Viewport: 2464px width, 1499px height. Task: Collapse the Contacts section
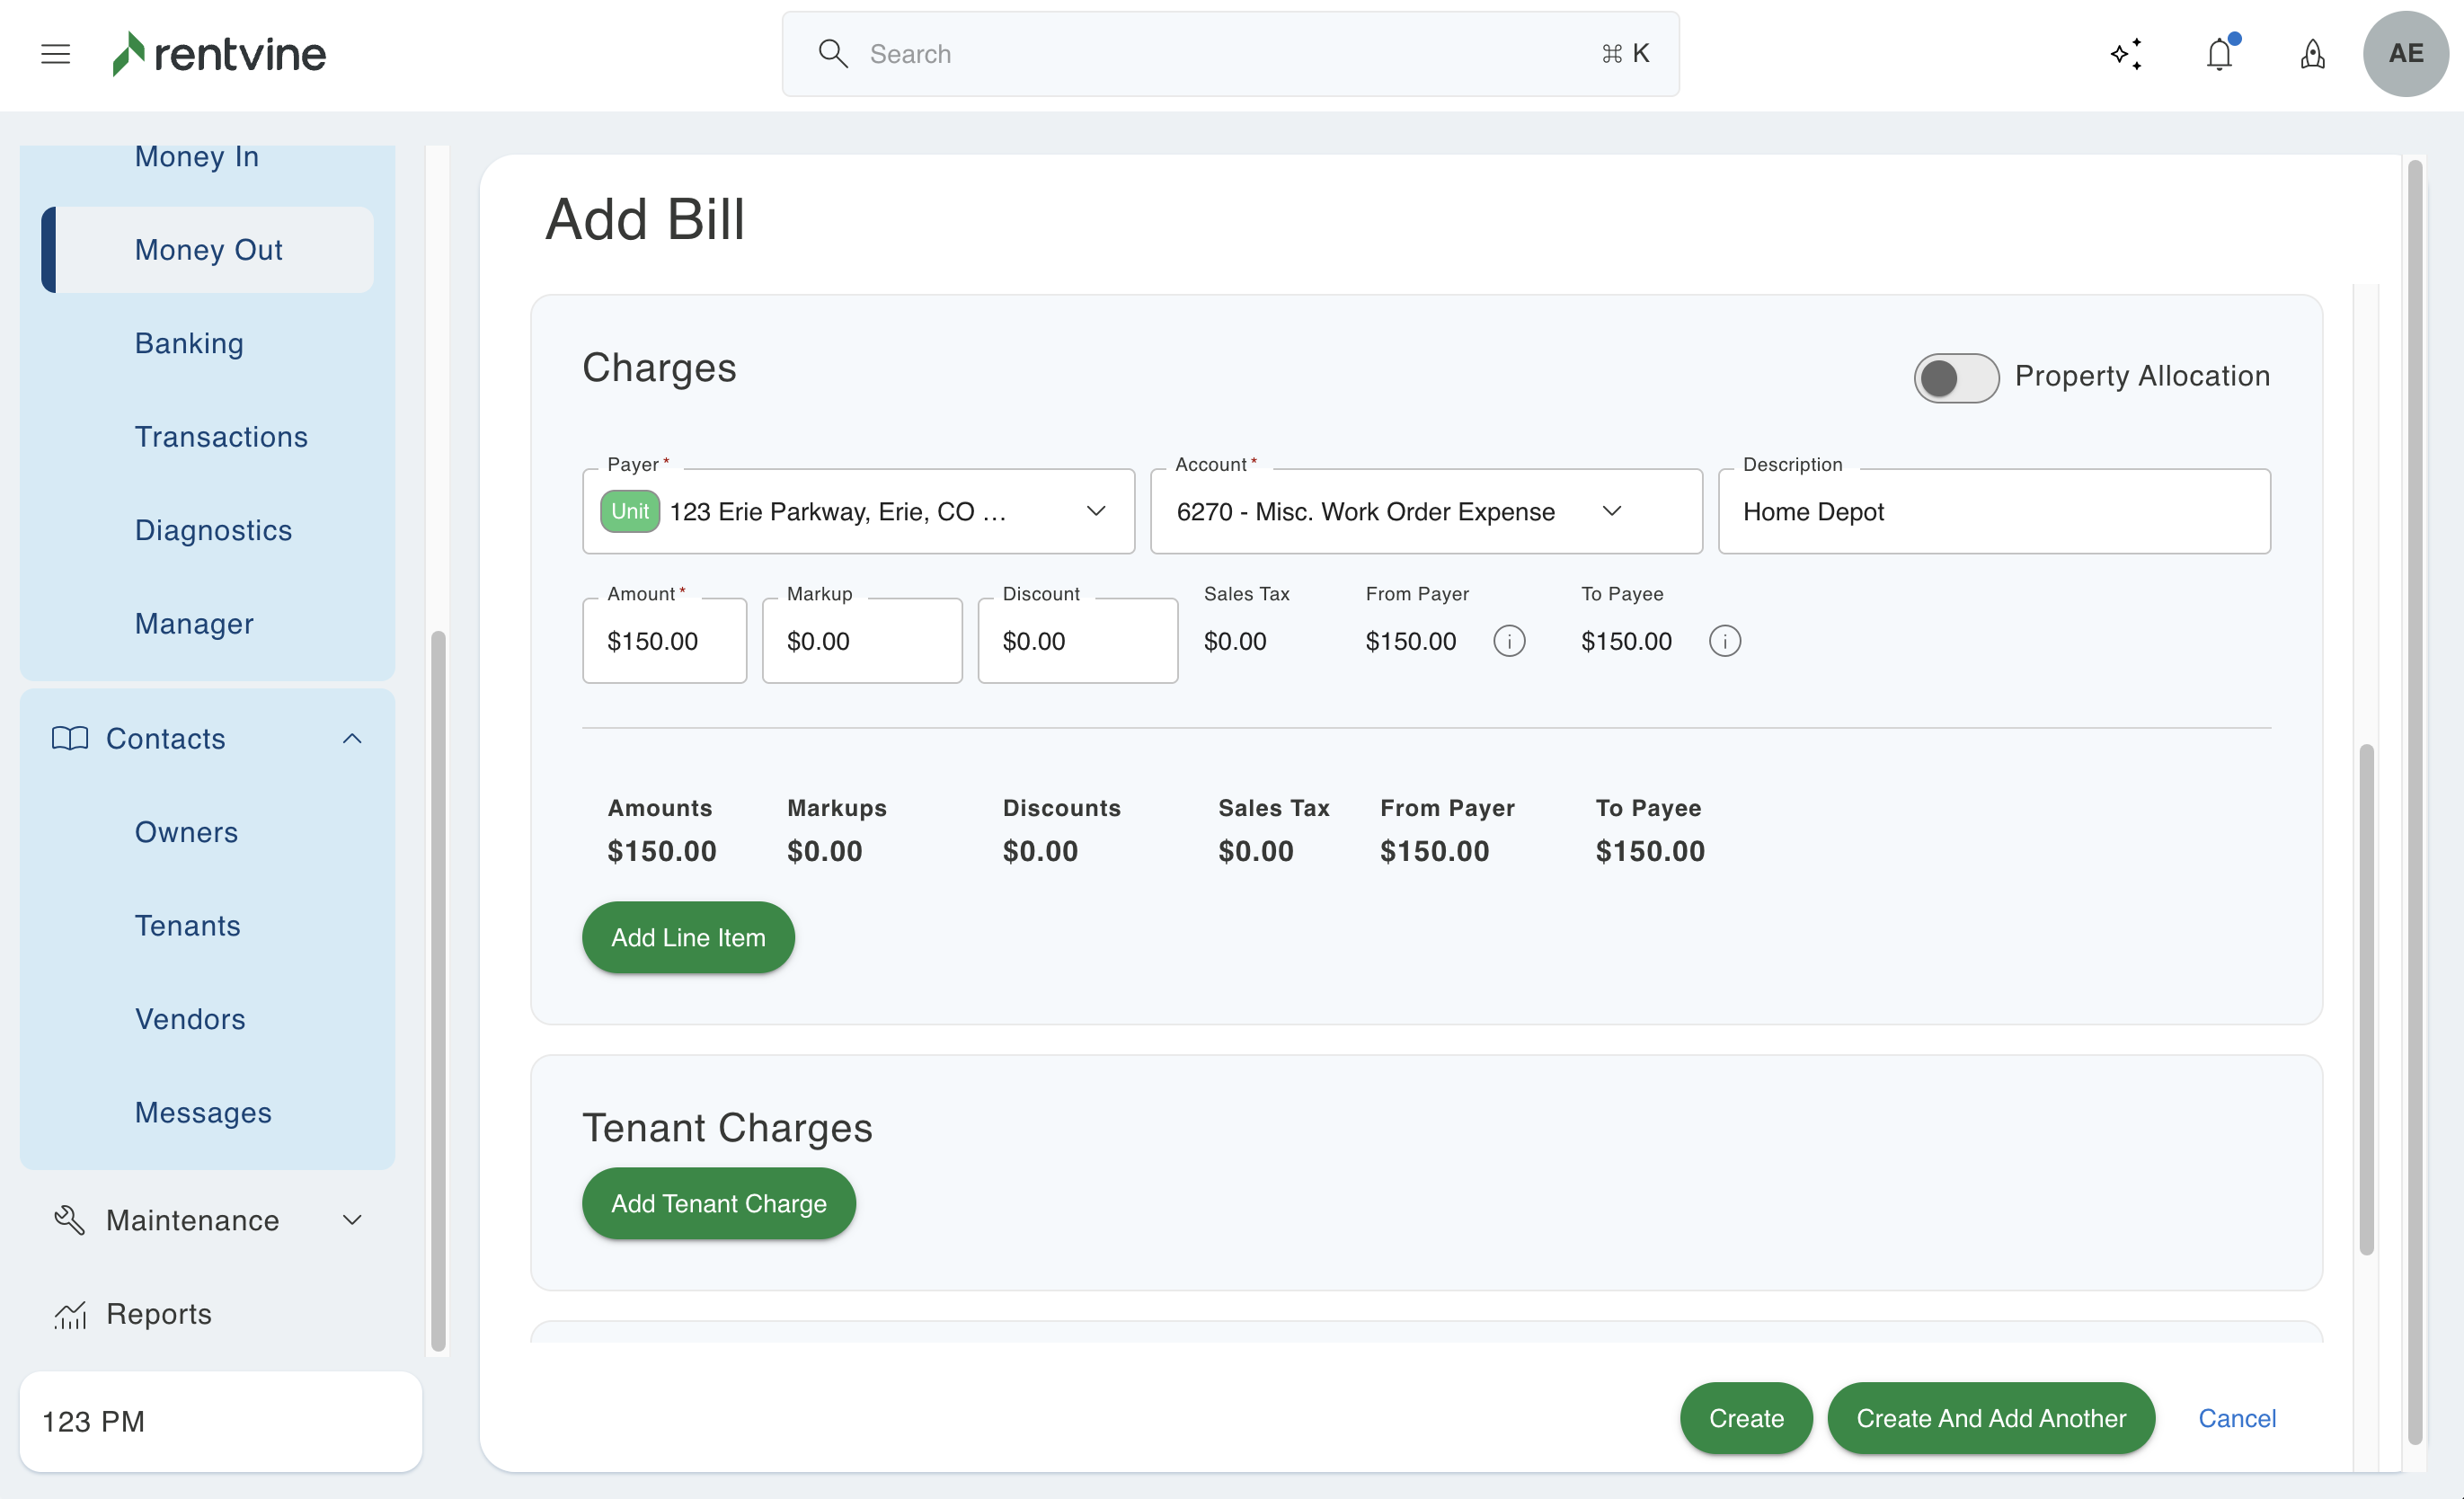(x=352, y=739)
